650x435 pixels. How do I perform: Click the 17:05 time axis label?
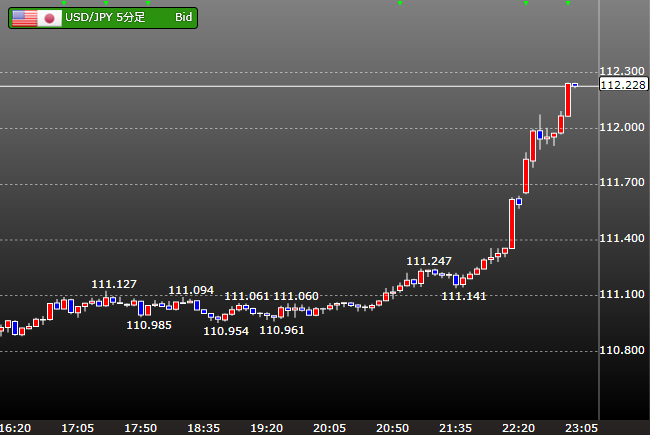coord(78,428)
